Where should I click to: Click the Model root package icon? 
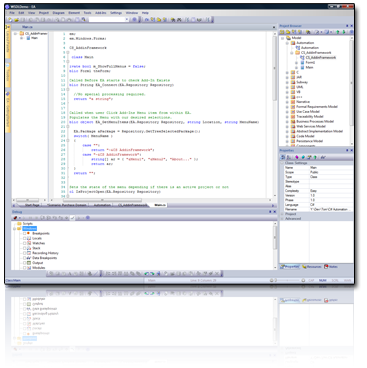coord(289,38)
